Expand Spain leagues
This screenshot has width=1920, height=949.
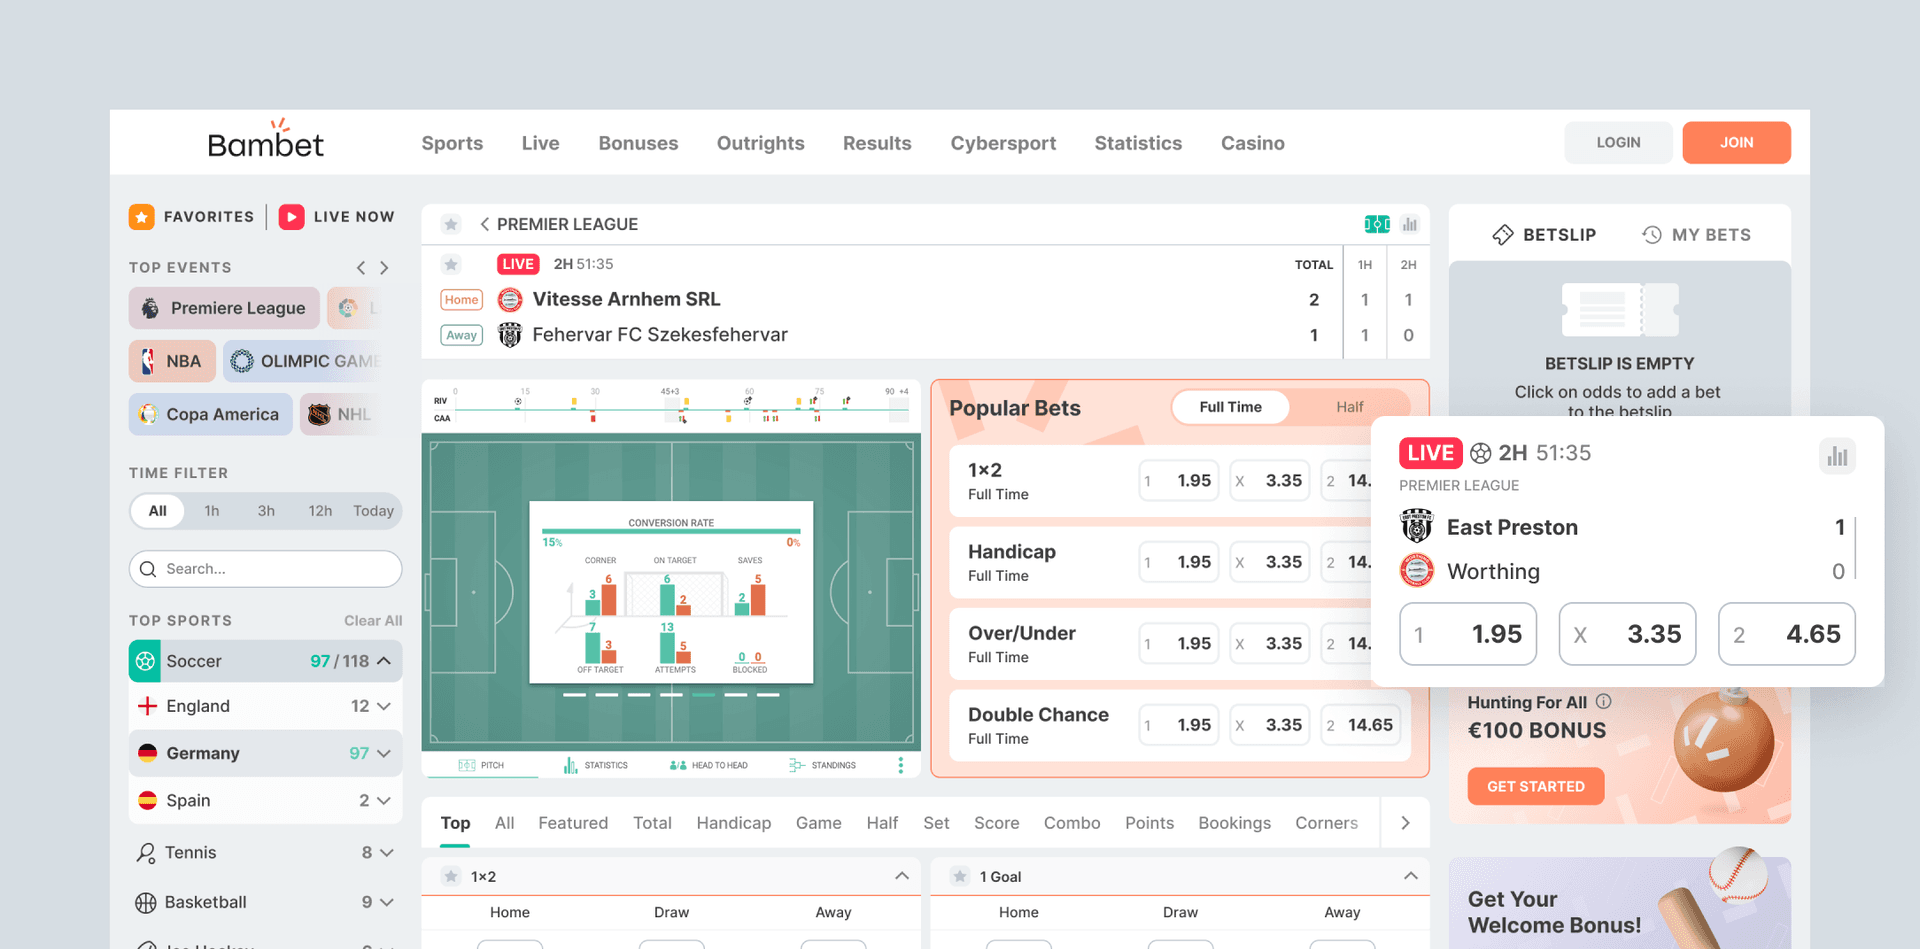click(x=384, y=800)
